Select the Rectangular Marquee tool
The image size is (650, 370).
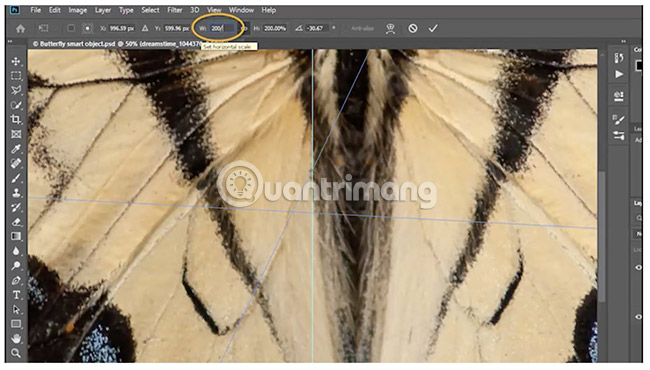click(16, 76)
